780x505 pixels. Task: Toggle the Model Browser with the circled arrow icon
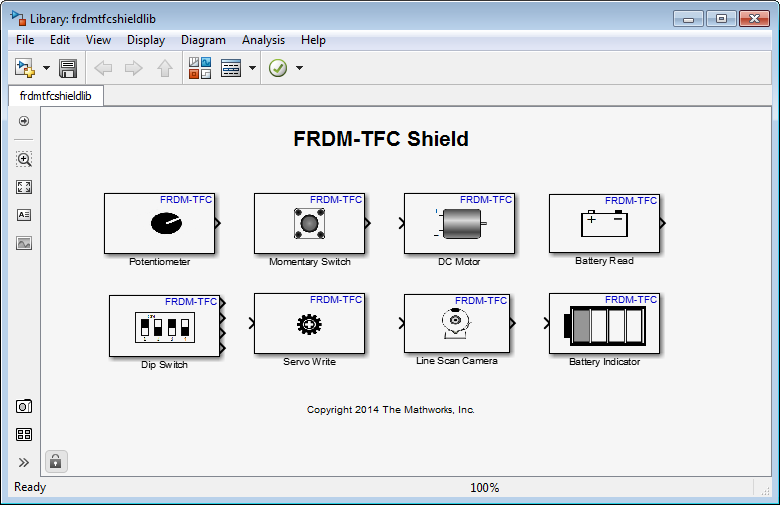point(24,121)
